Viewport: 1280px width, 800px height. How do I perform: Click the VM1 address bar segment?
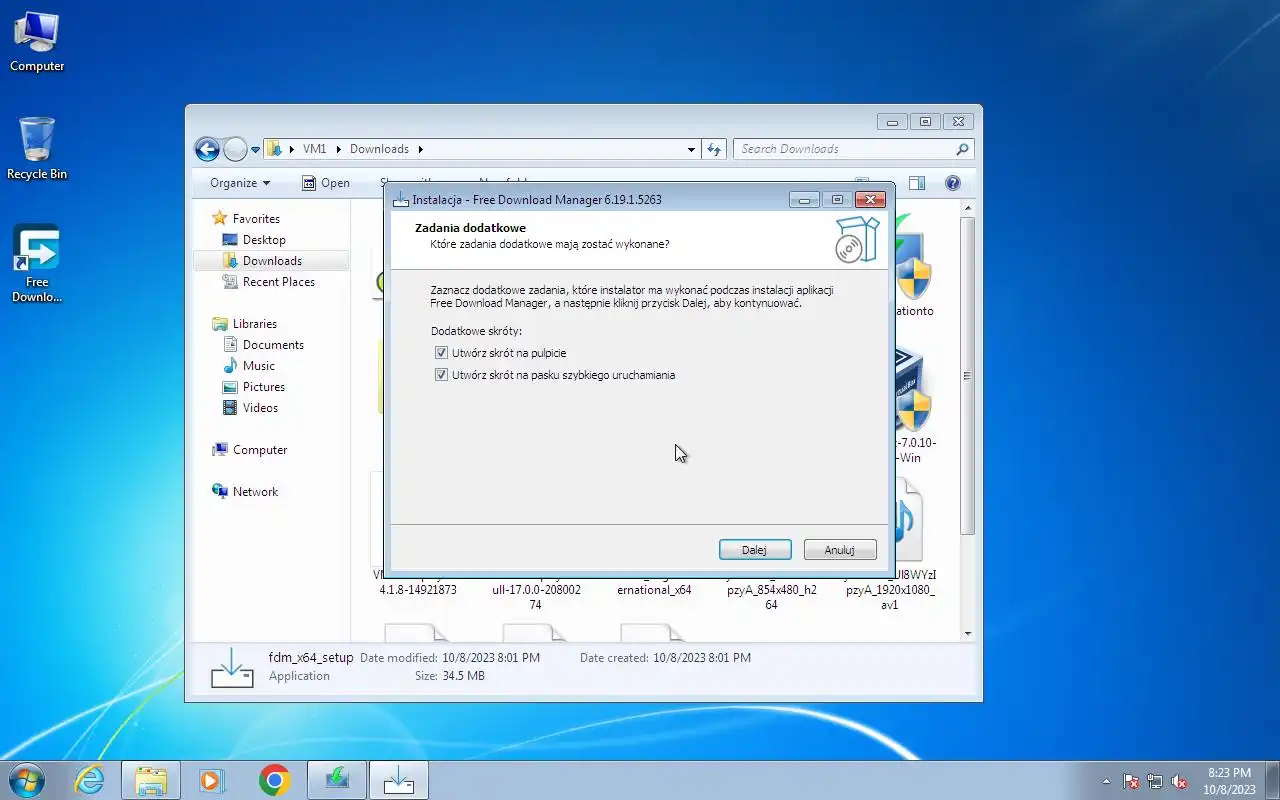(314, 149)
